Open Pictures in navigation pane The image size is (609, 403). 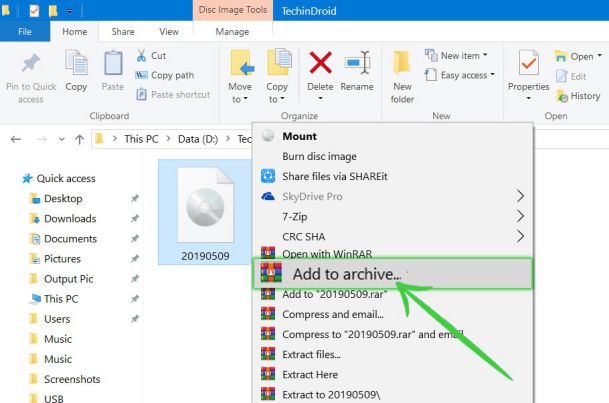point(62,259)
